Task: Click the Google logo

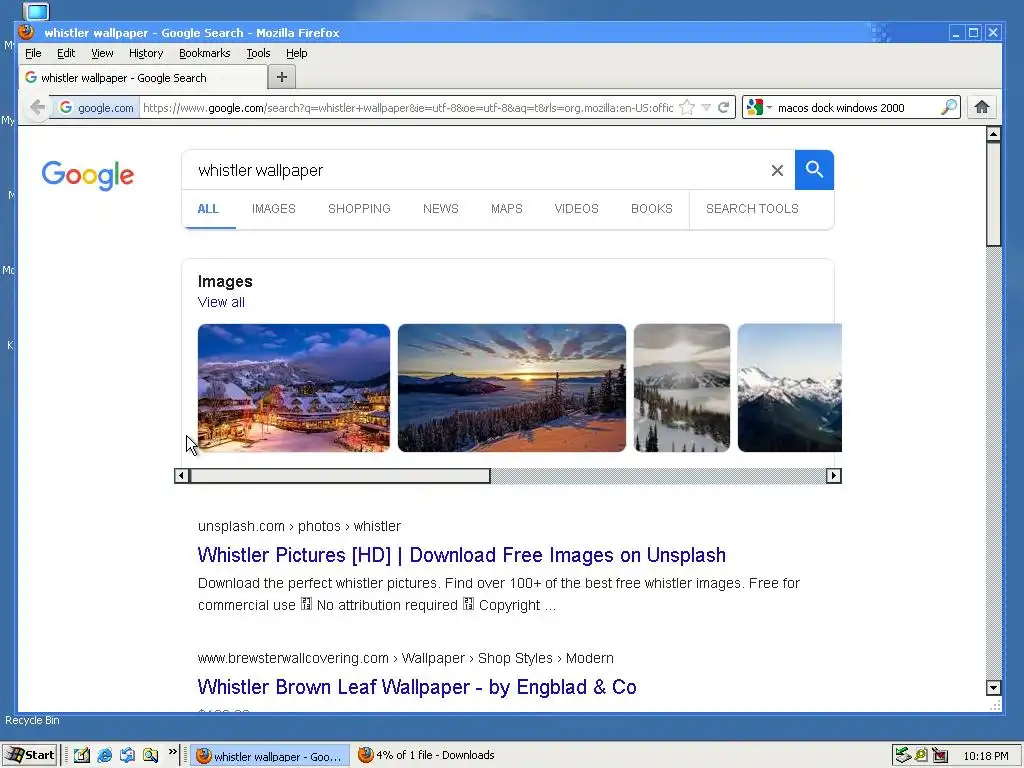Action: [x=88, y=175]
